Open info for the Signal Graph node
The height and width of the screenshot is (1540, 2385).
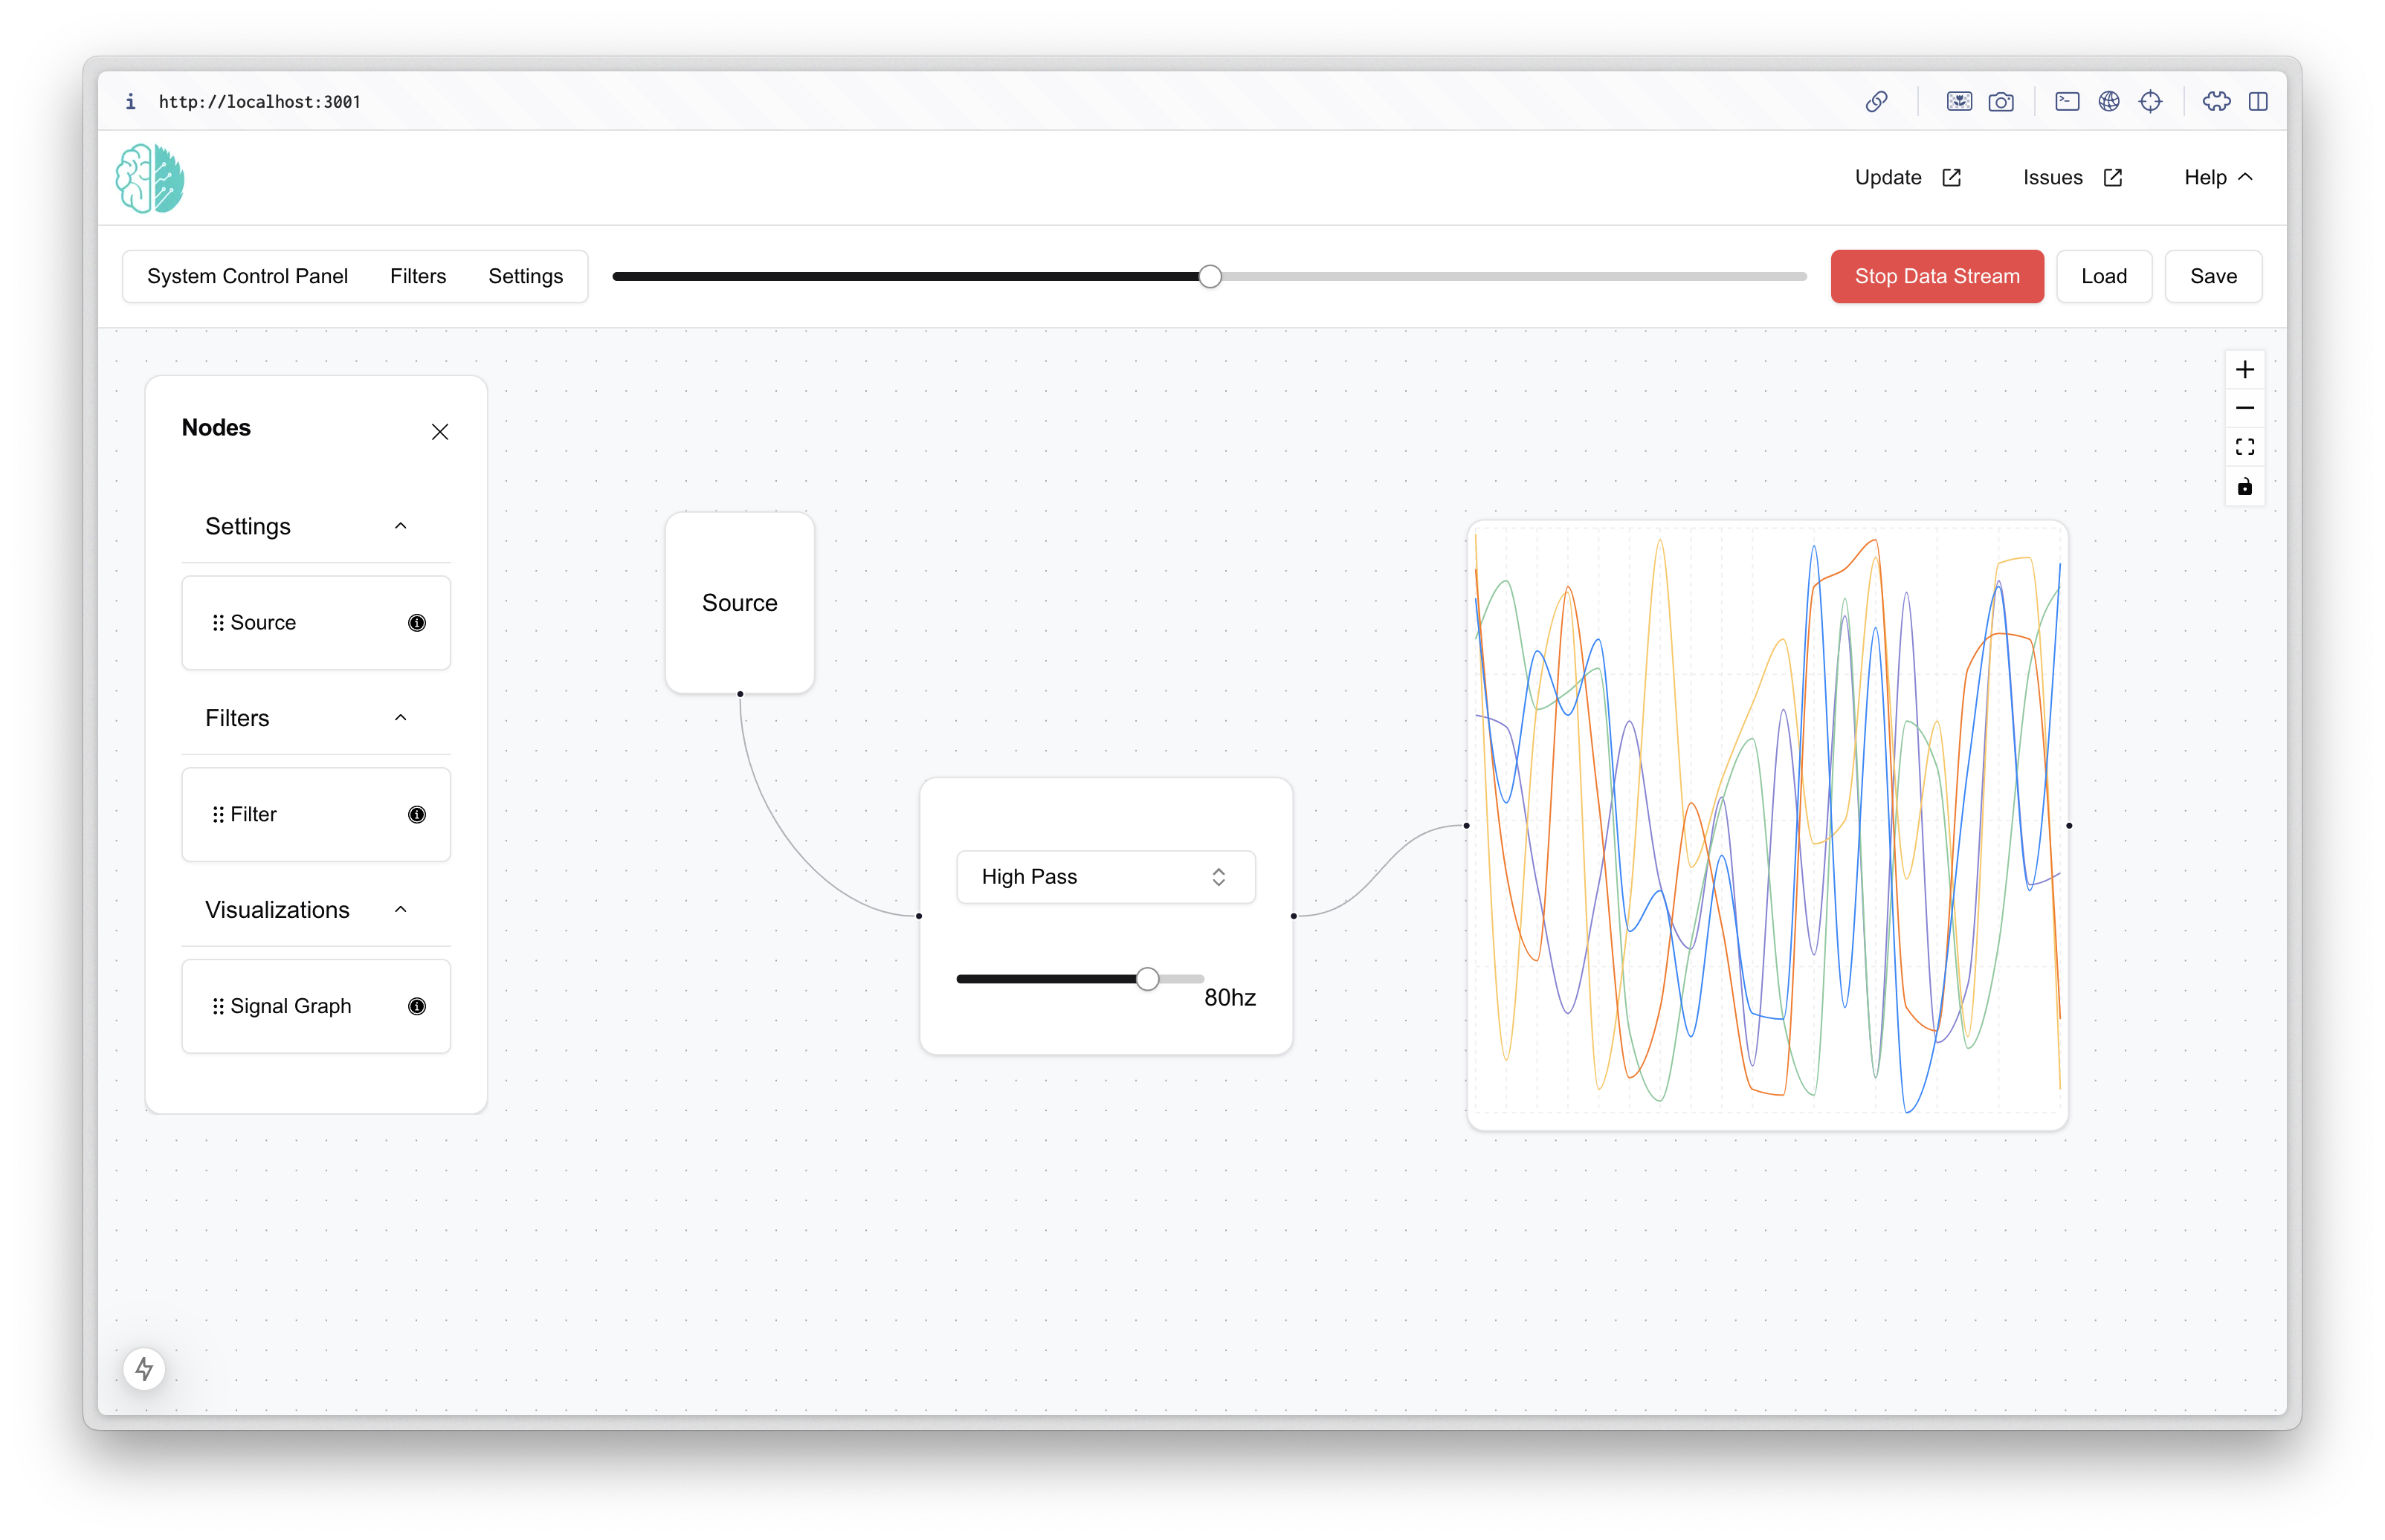click(417, 1006)
